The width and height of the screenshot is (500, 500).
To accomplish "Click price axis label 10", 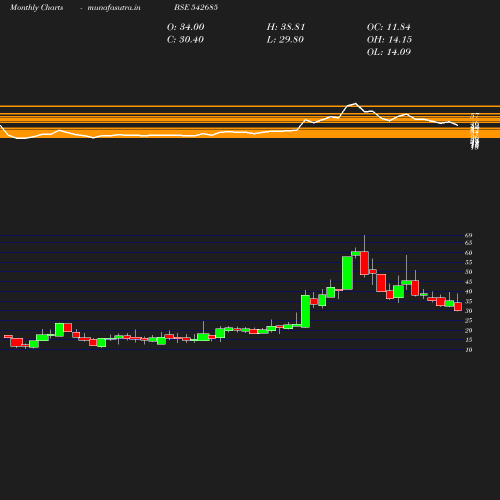I will [x=468, y=350].
